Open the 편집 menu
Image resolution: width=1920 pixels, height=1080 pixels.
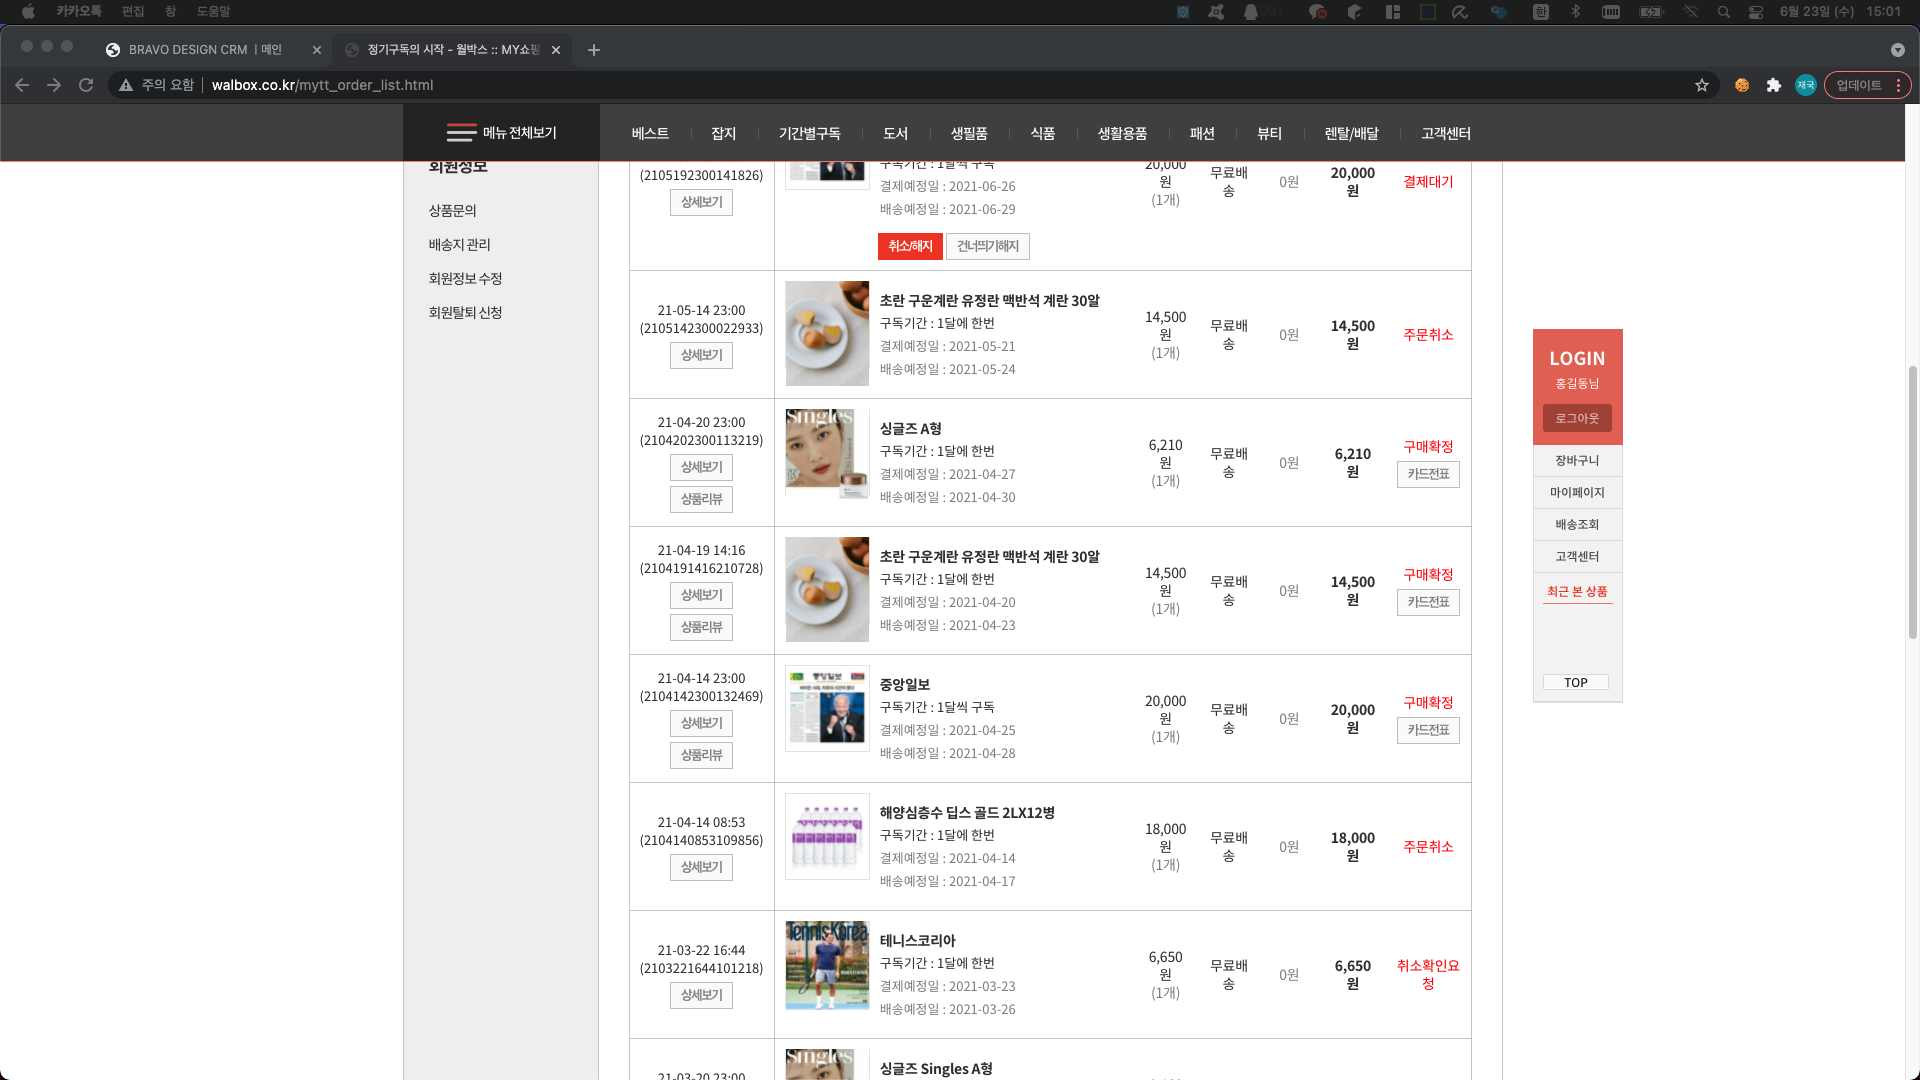click(x=133, y=12)
